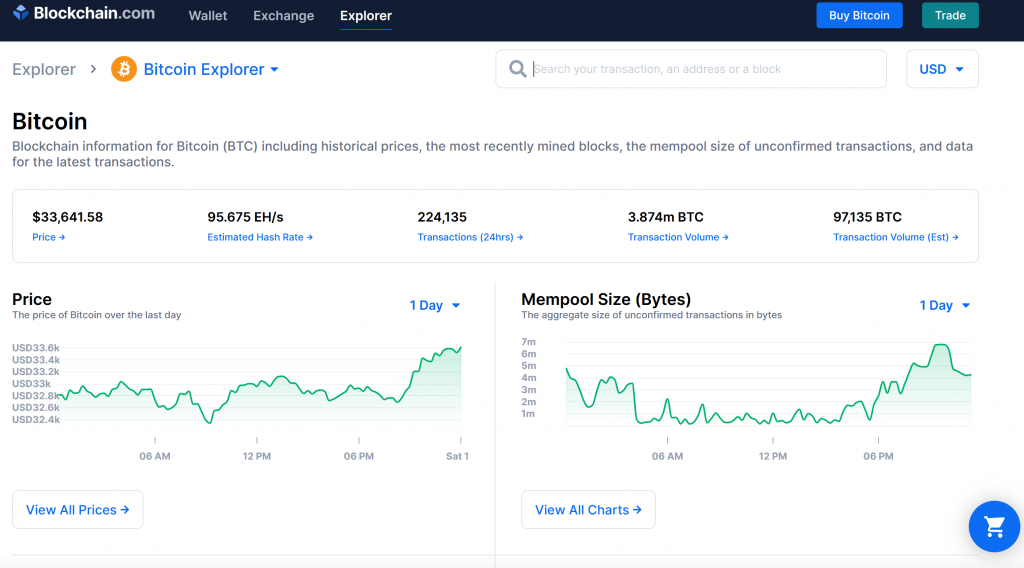Click the Buy Bitcoin button

tap(859, 15)
